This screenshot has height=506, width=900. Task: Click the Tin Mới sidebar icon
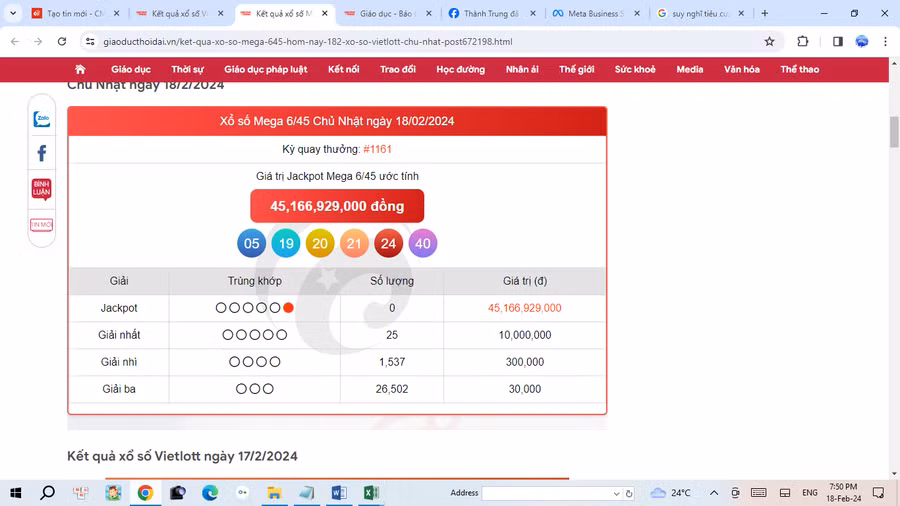tap(41, 225)
